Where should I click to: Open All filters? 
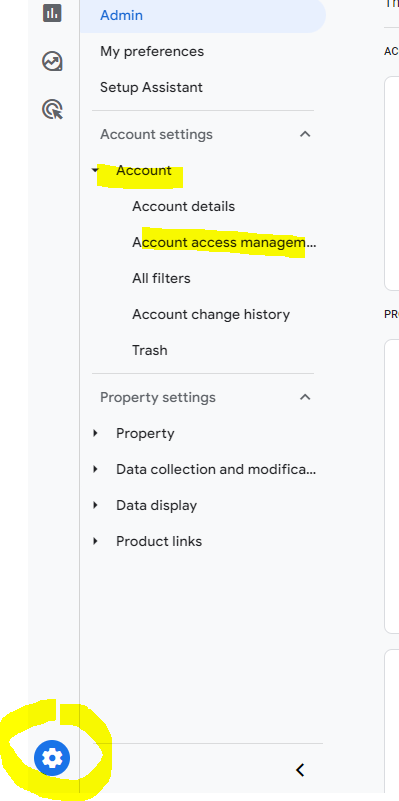(161, 278)
